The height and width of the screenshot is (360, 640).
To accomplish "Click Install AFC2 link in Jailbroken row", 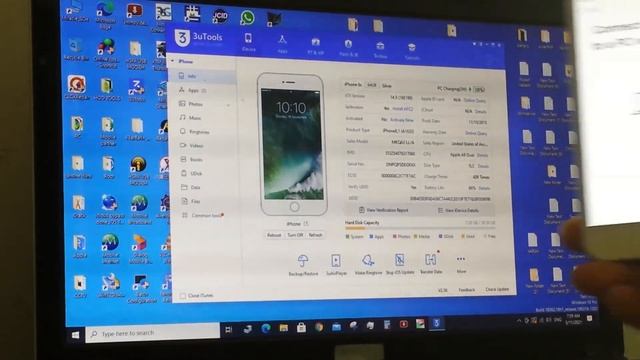I will coord(402,109).
